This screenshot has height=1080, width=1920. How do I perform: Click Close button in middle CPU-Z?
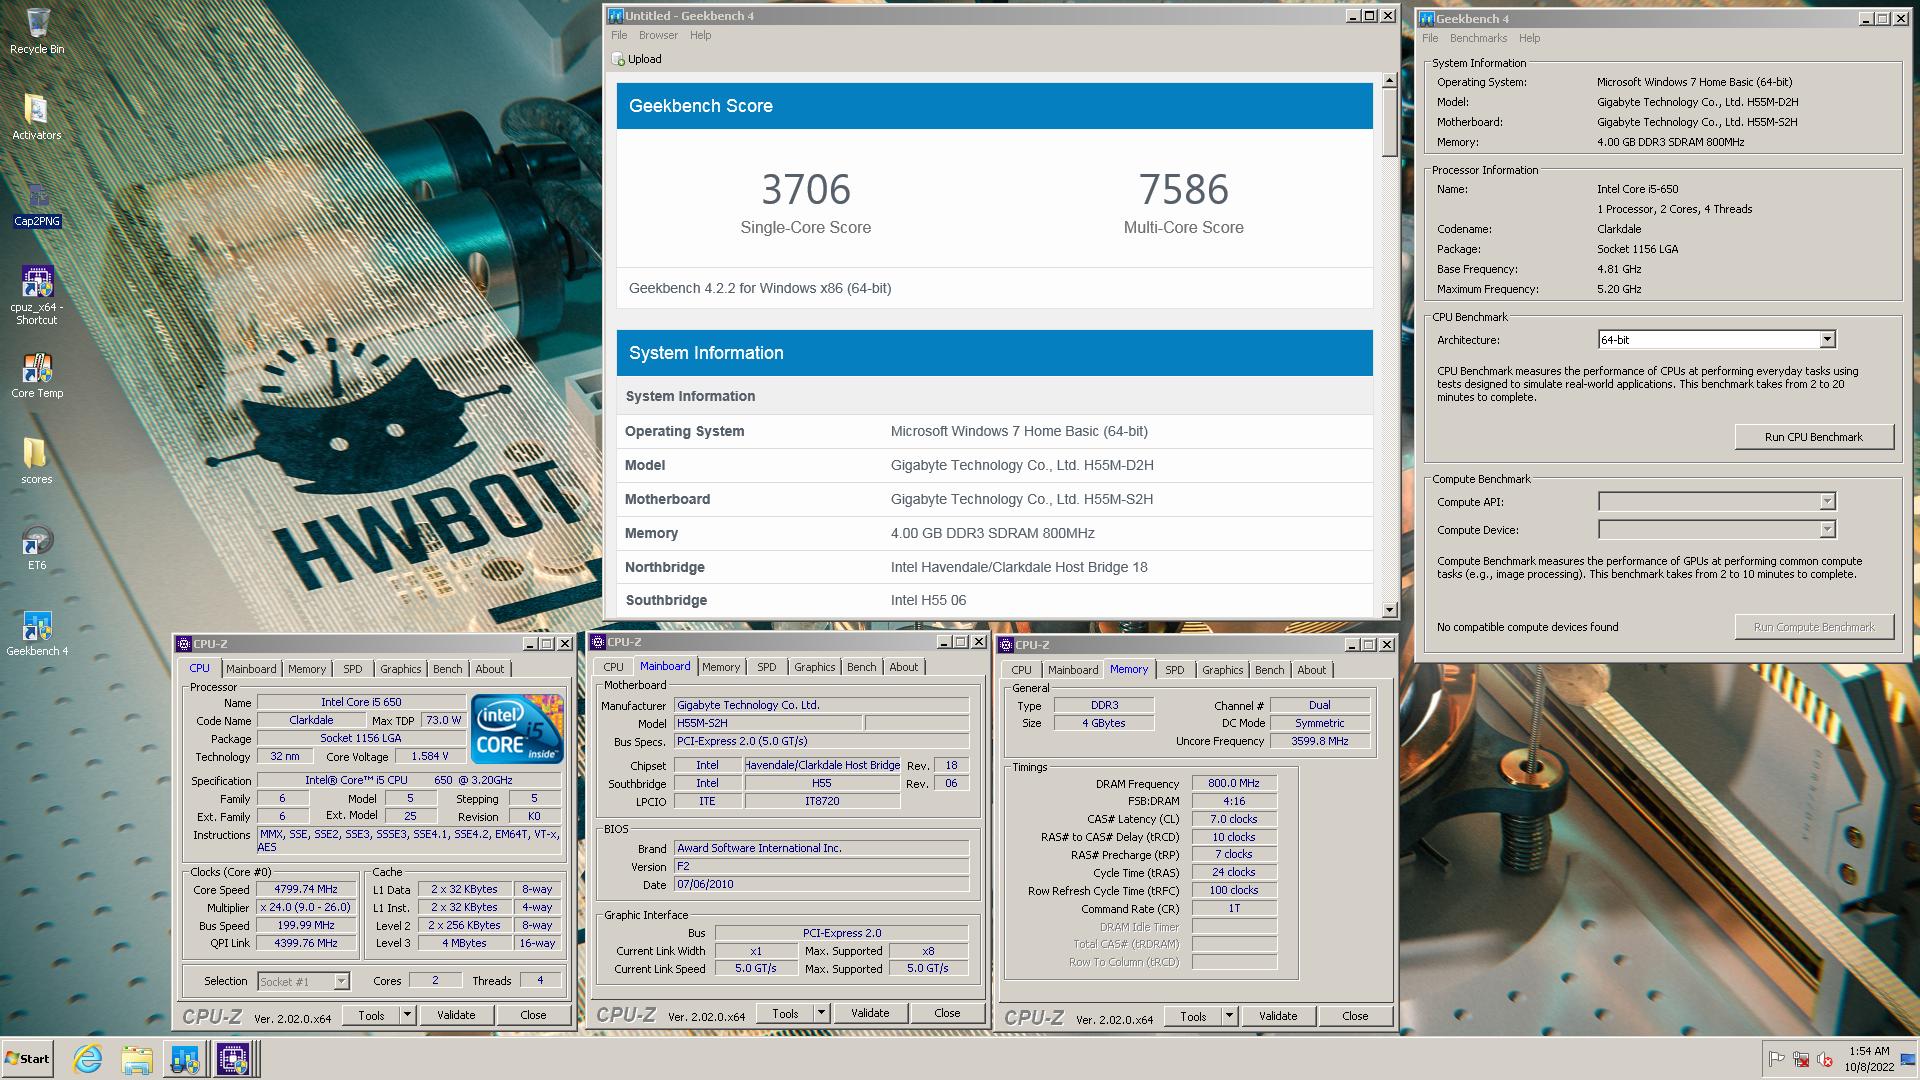pyautogui.click(x=947, y=1013)
